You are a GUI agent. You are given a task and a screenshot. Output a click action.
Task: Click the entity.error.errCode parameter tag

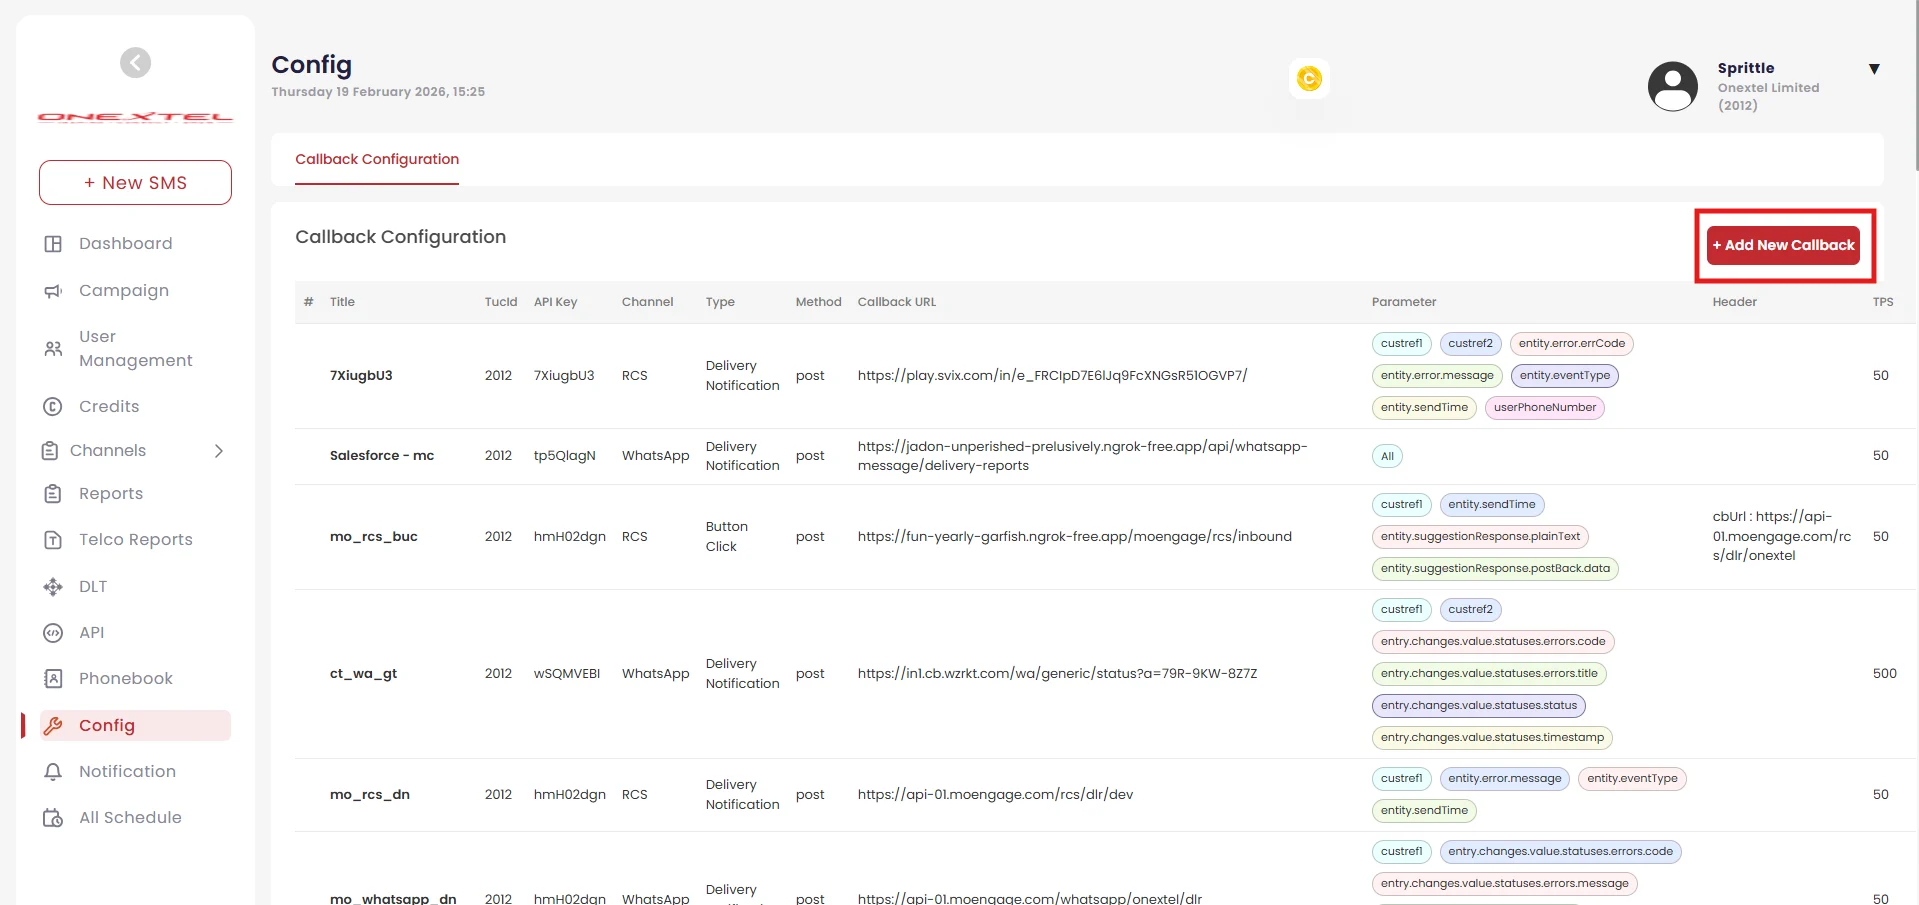1572,344
